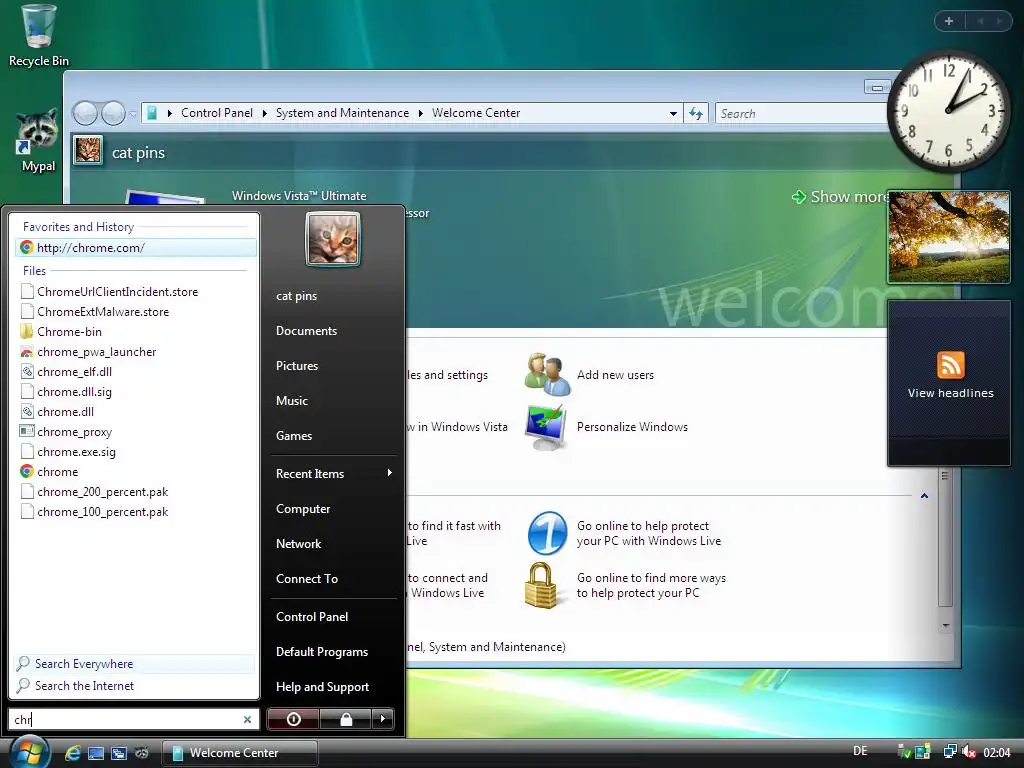Image resolution: width=1024 pixels, height=768 pixels.
Task: Click Switch between windows icon
Action: tap(119, 753)
